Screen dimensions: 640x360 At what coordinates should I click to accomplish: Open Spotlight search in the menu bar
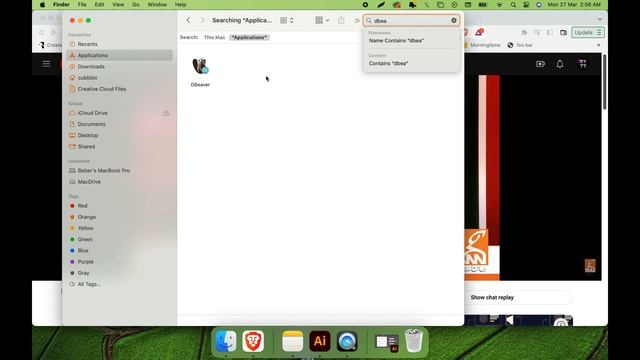point(513,4)
